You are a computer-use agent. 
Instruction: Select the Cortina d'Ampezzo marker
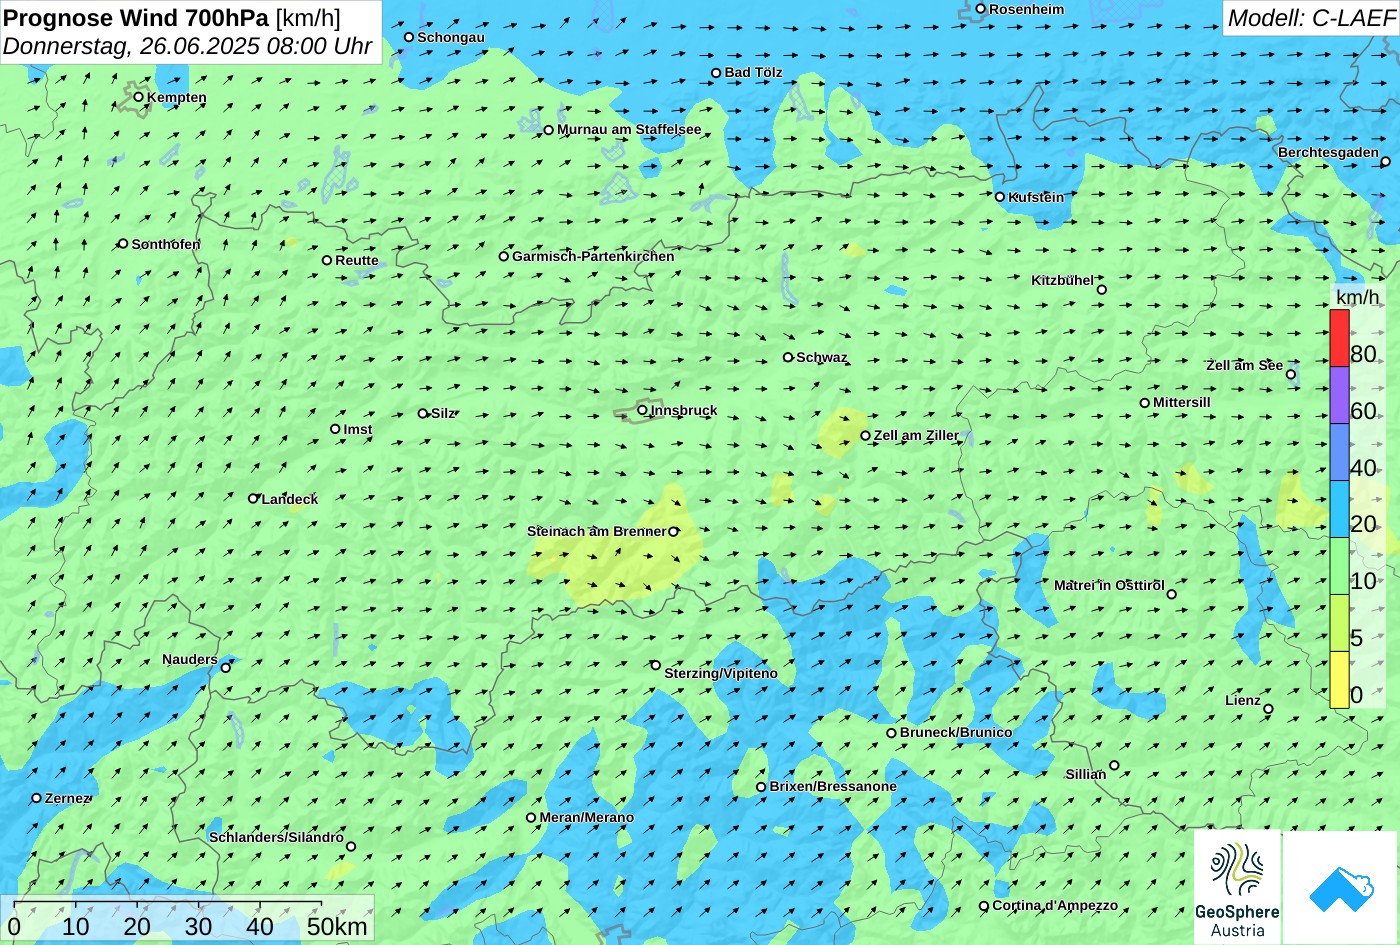tap(983, 906)
